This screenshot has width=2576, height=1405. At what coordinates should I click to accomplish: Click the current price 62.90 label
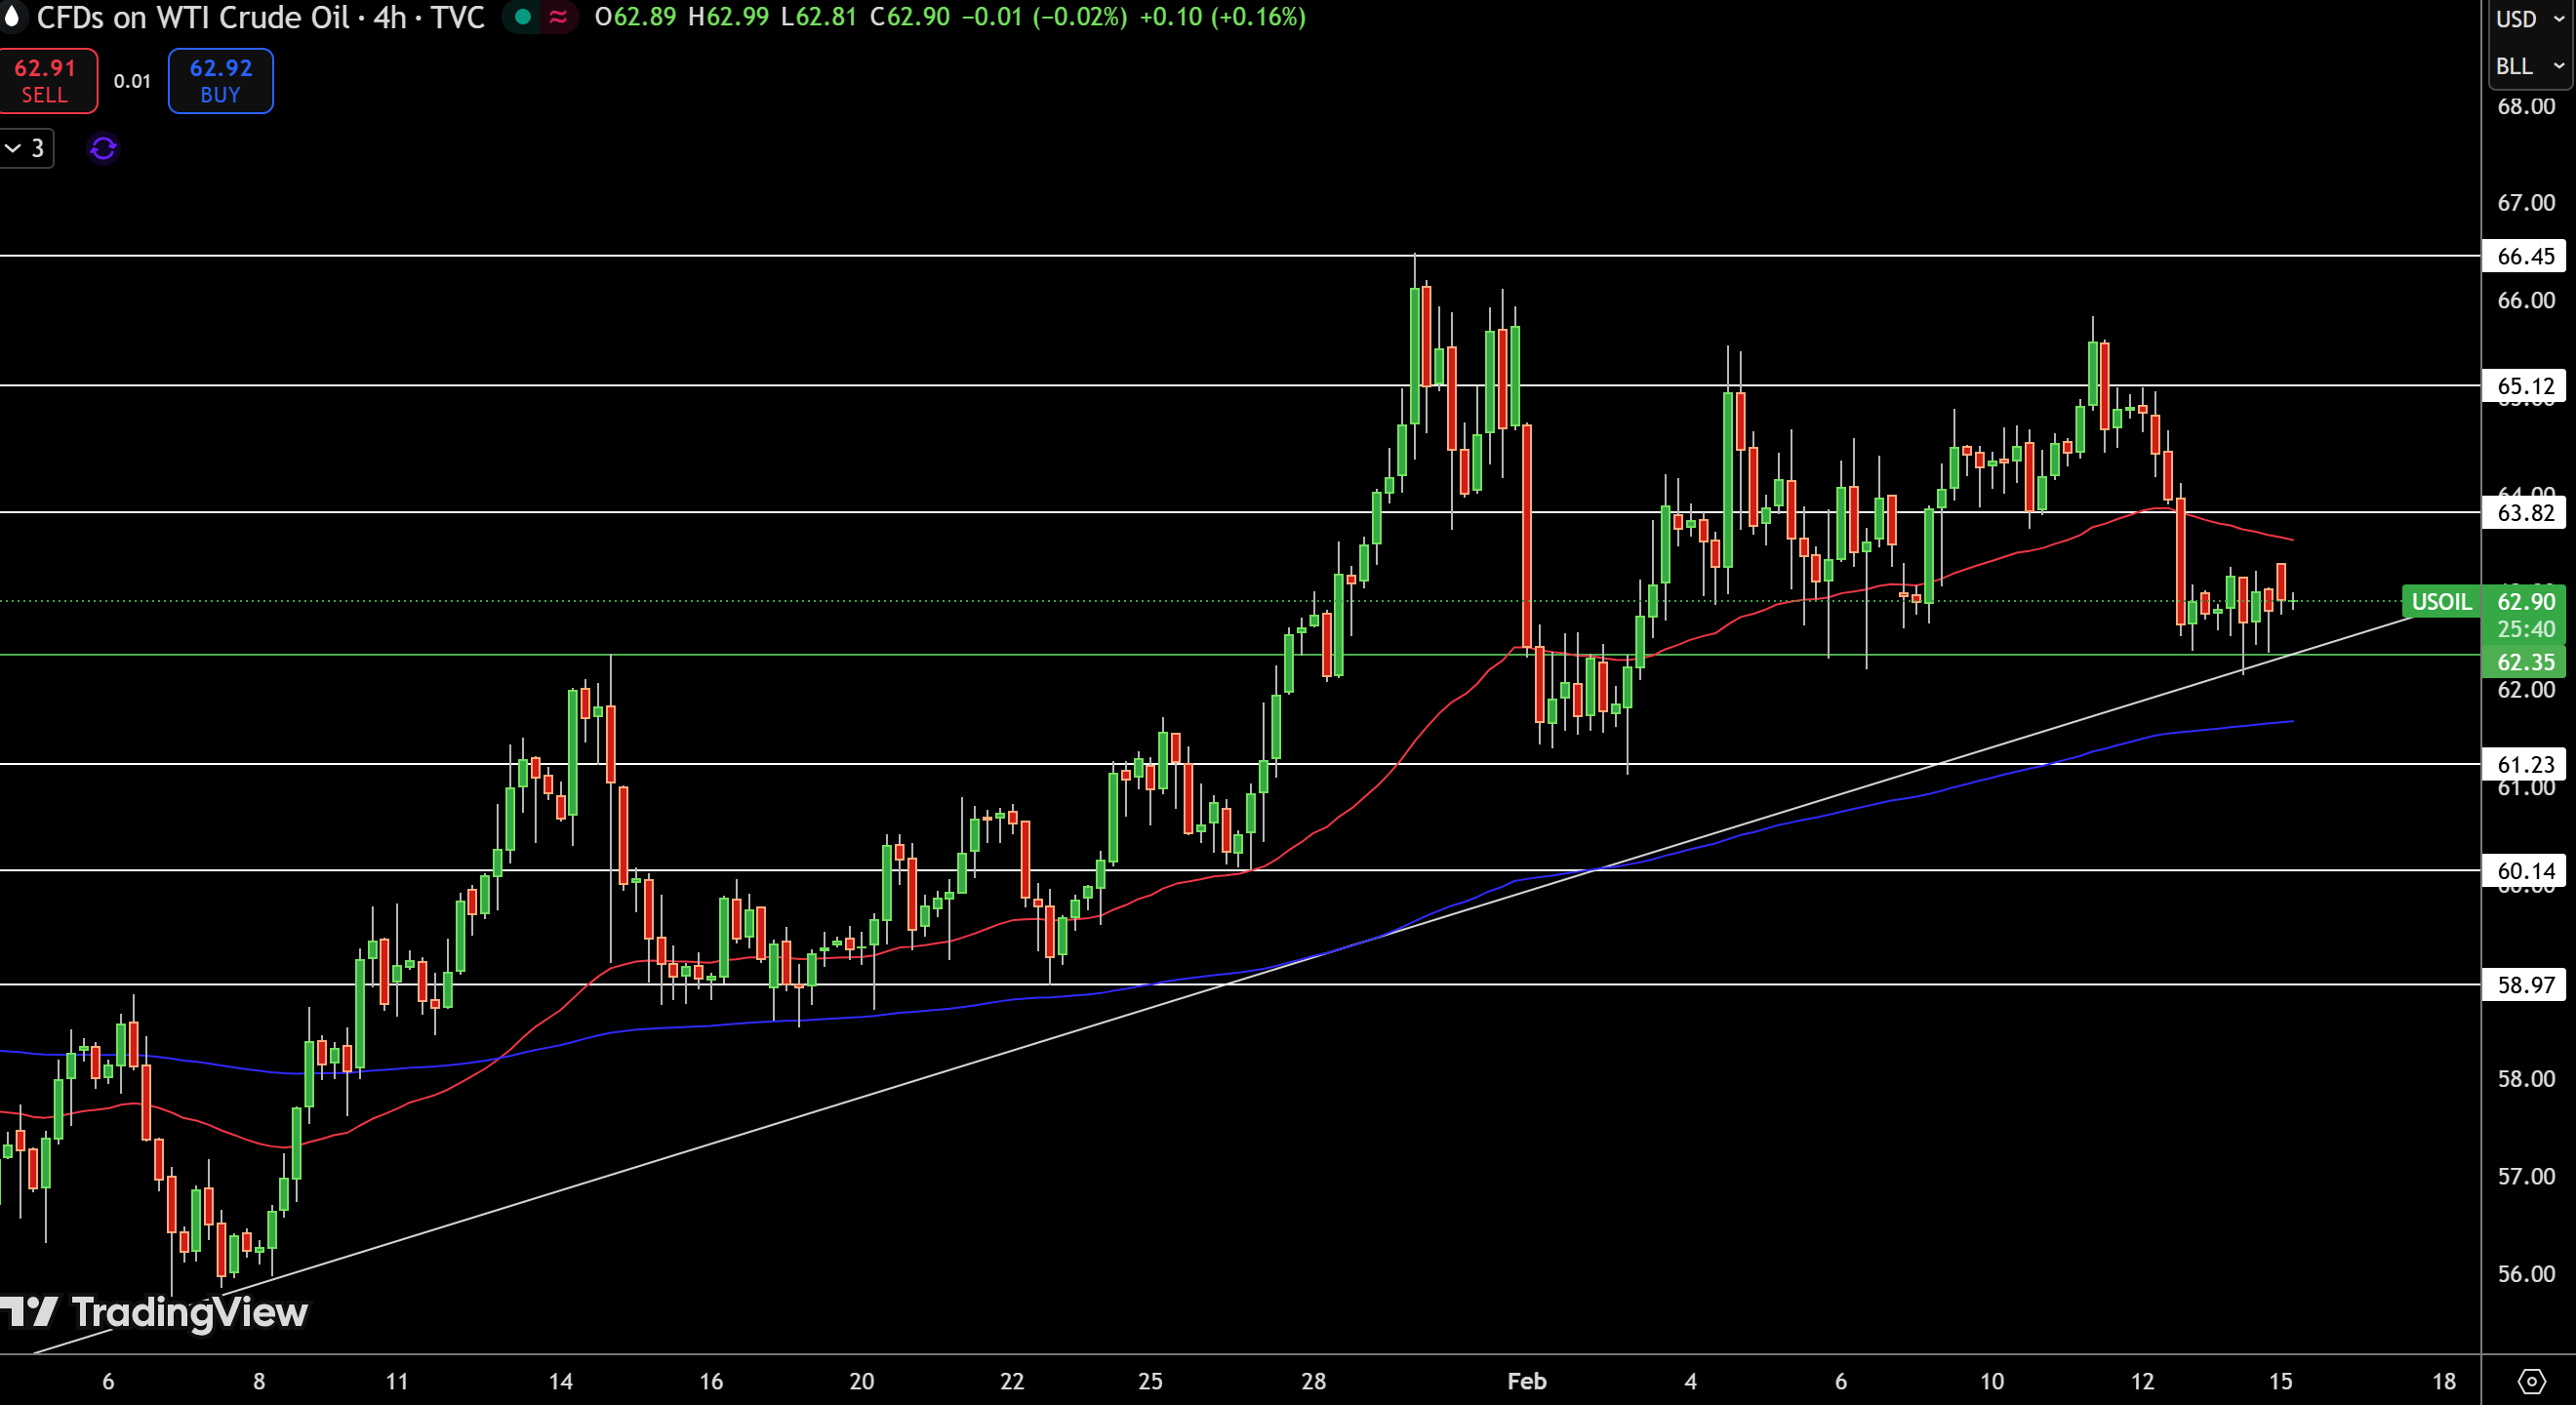tap(2525, 602)
